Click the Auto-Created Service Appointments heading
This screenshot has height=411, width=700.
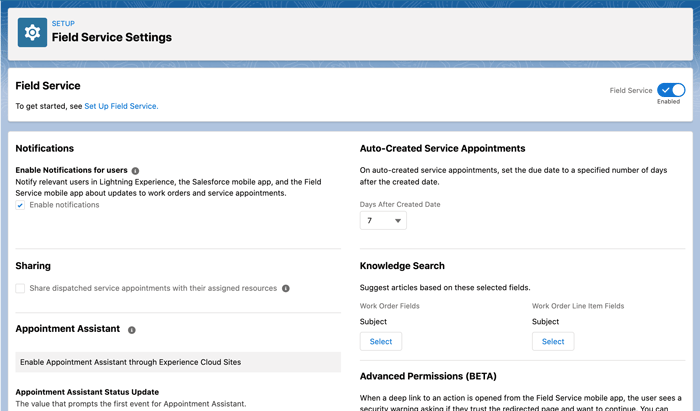(442, 149)
